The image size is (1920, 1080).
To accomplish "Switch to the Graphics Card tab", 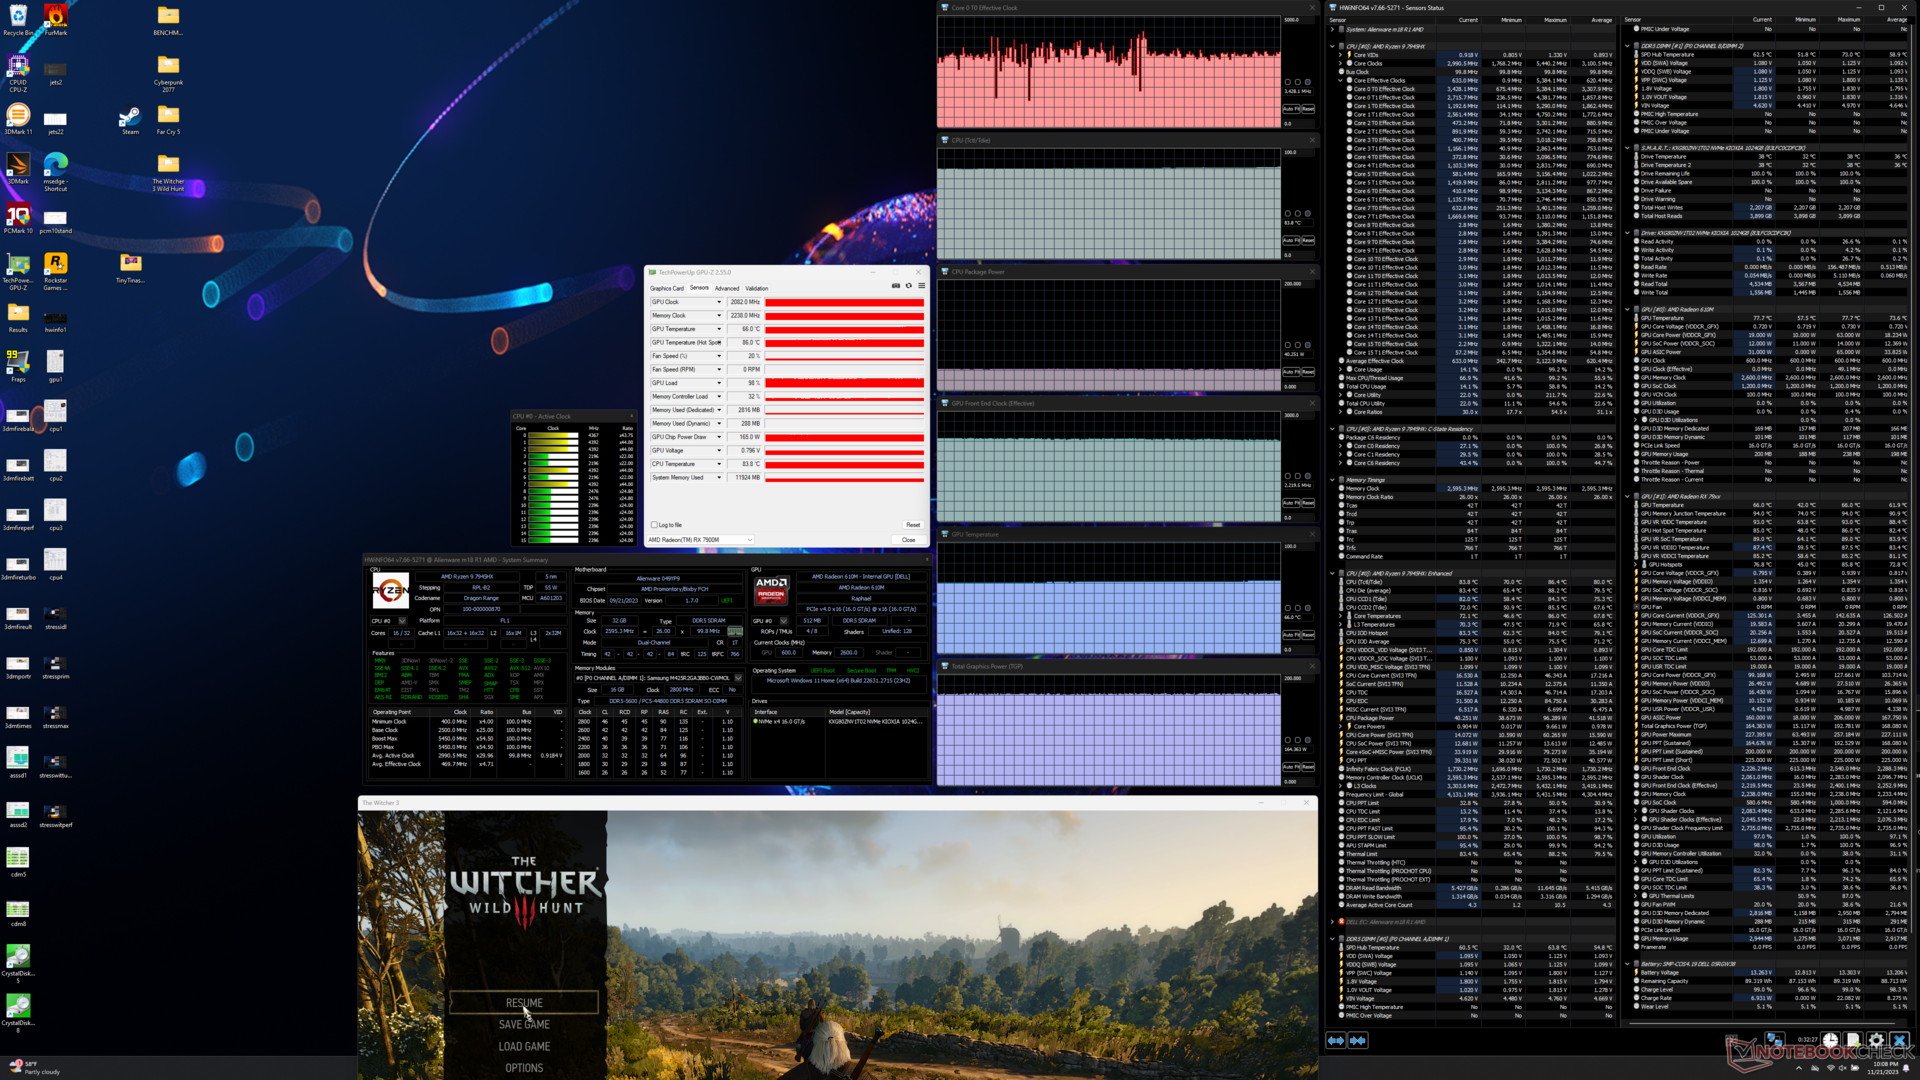I will (x=667, y=288).
